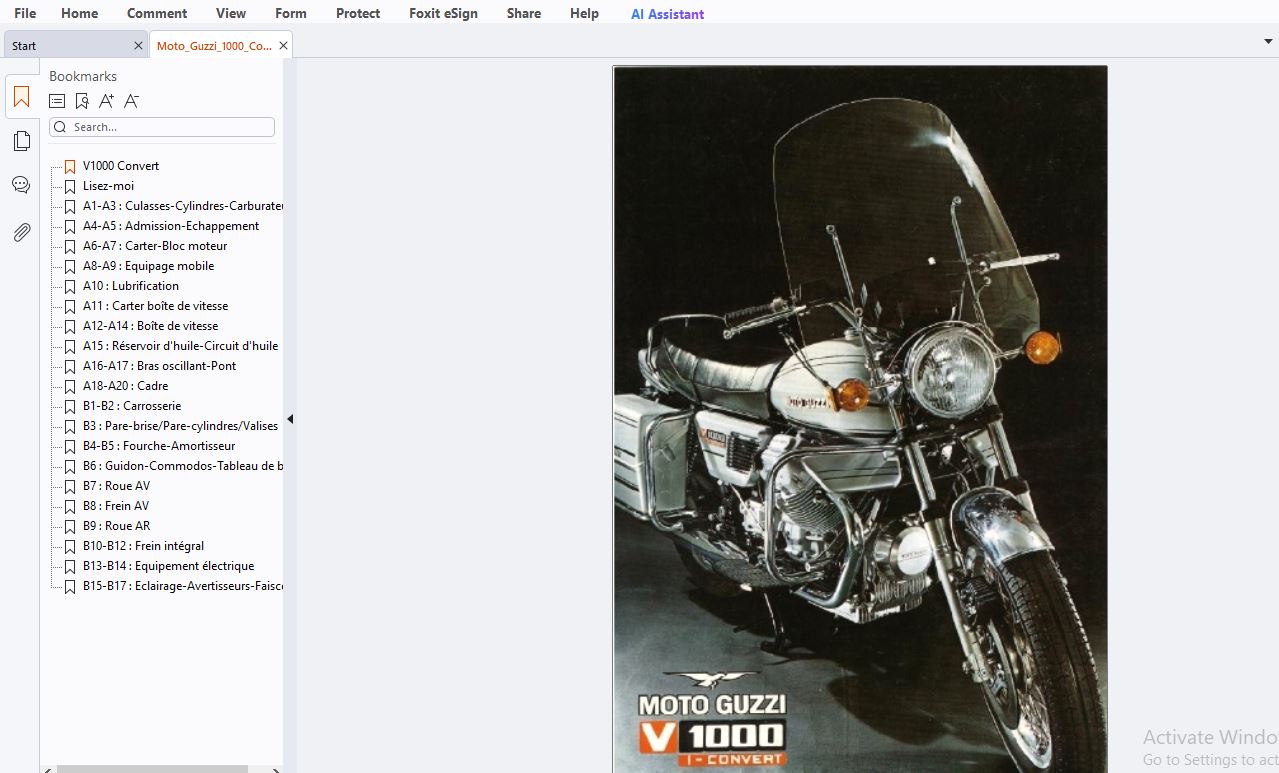The width and height of the screenshot is (1279, 773).
Task: Go to bookmark B4-B5 : Fourche-Amortisseur
Action: pyautogui.click(x=159, y=446)
